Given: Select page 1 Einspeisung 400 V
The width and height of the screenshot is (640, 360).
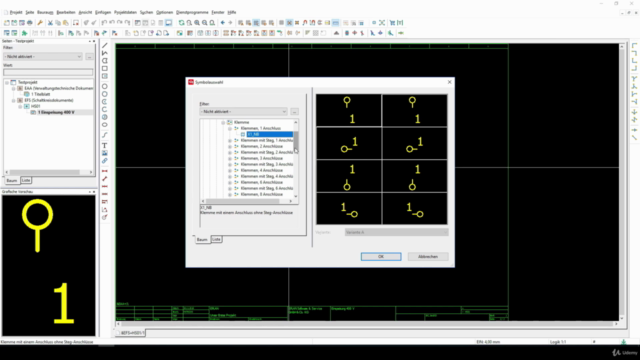Looking at the screenshot, I should (x=56, y=112).
